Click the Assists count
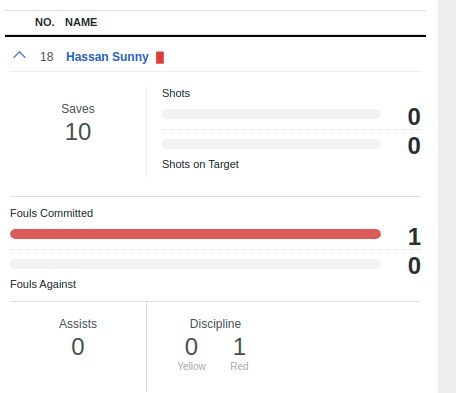Viewport: 456px width, 393px height. tap(78, 347)
